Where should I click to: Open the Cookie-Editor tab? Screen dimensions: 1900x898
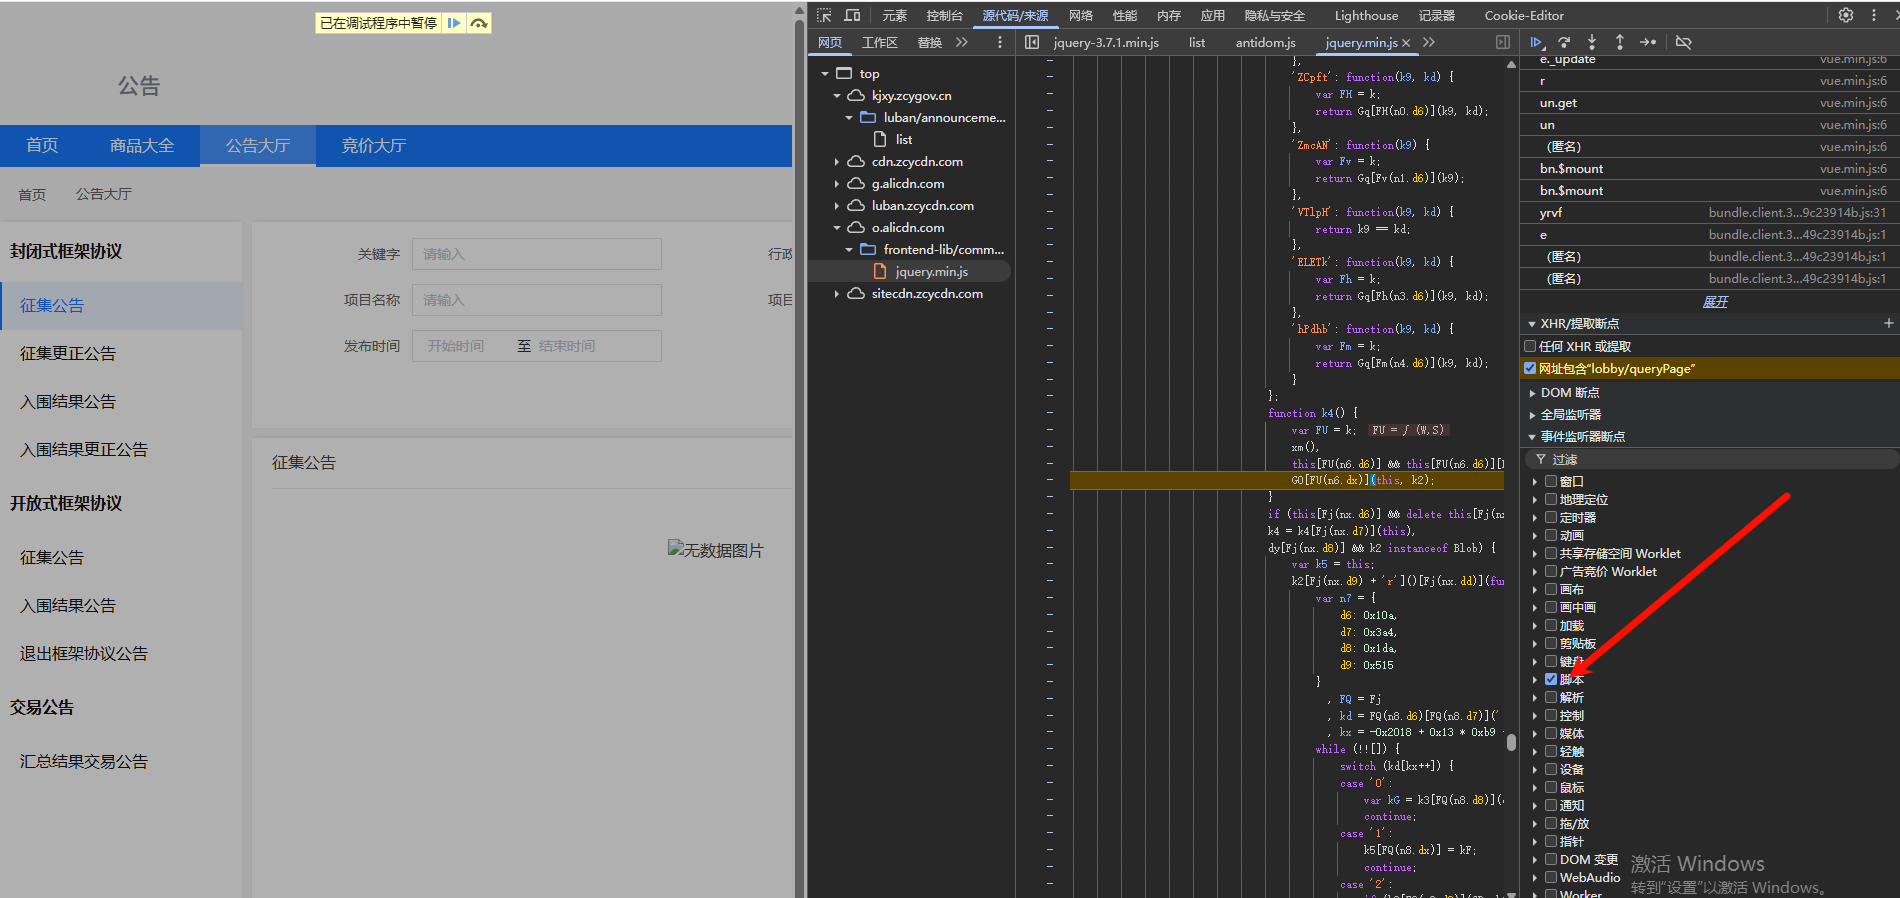coord(1524,15)
